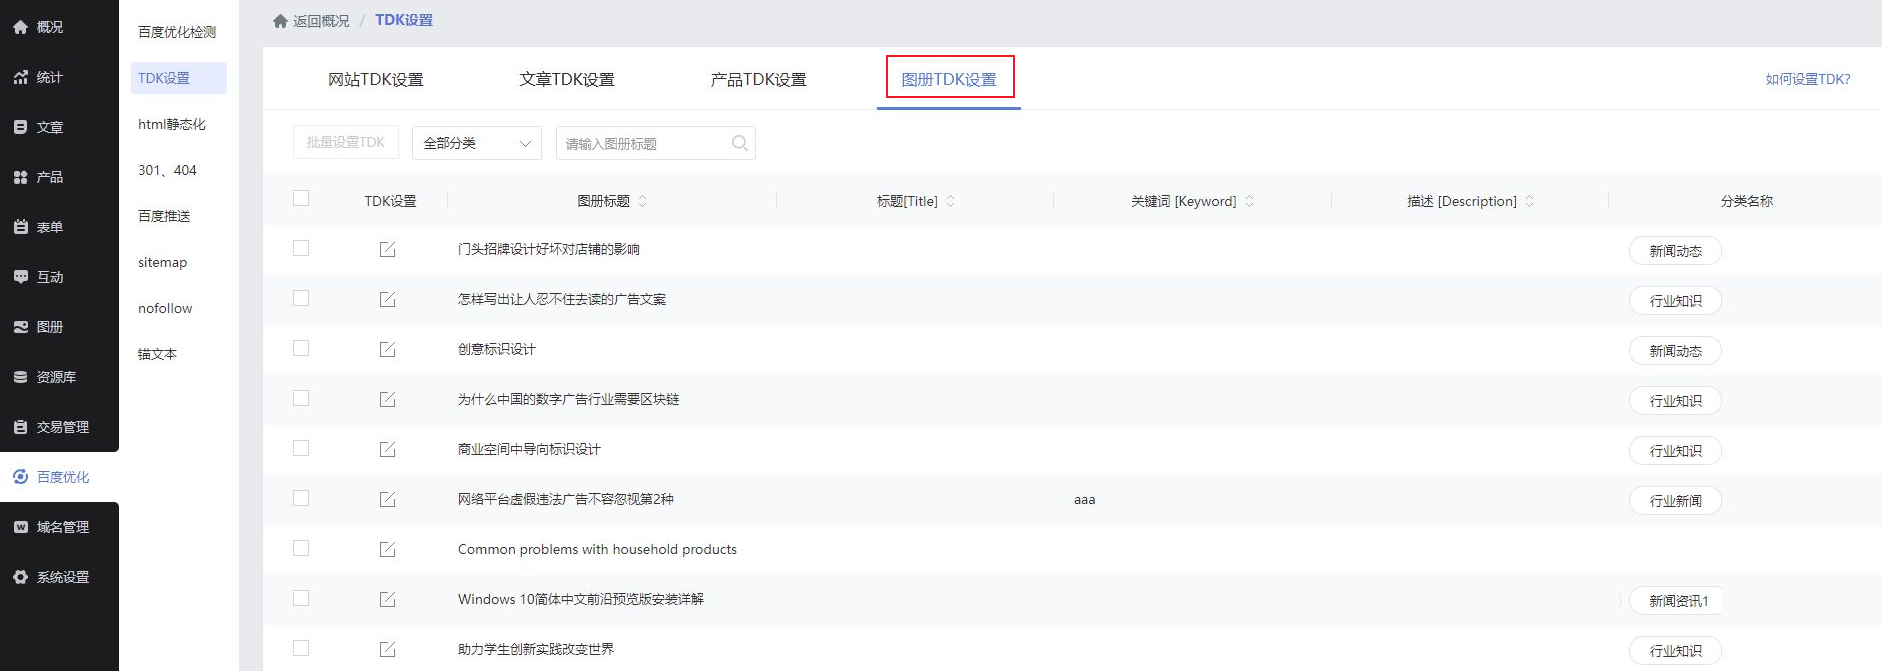The image size is (1882, 671).
Task: Edit TDK for 门头招牌设计好坏对店铺的影响
Action: pyautogui.click(x=388, y=249)
